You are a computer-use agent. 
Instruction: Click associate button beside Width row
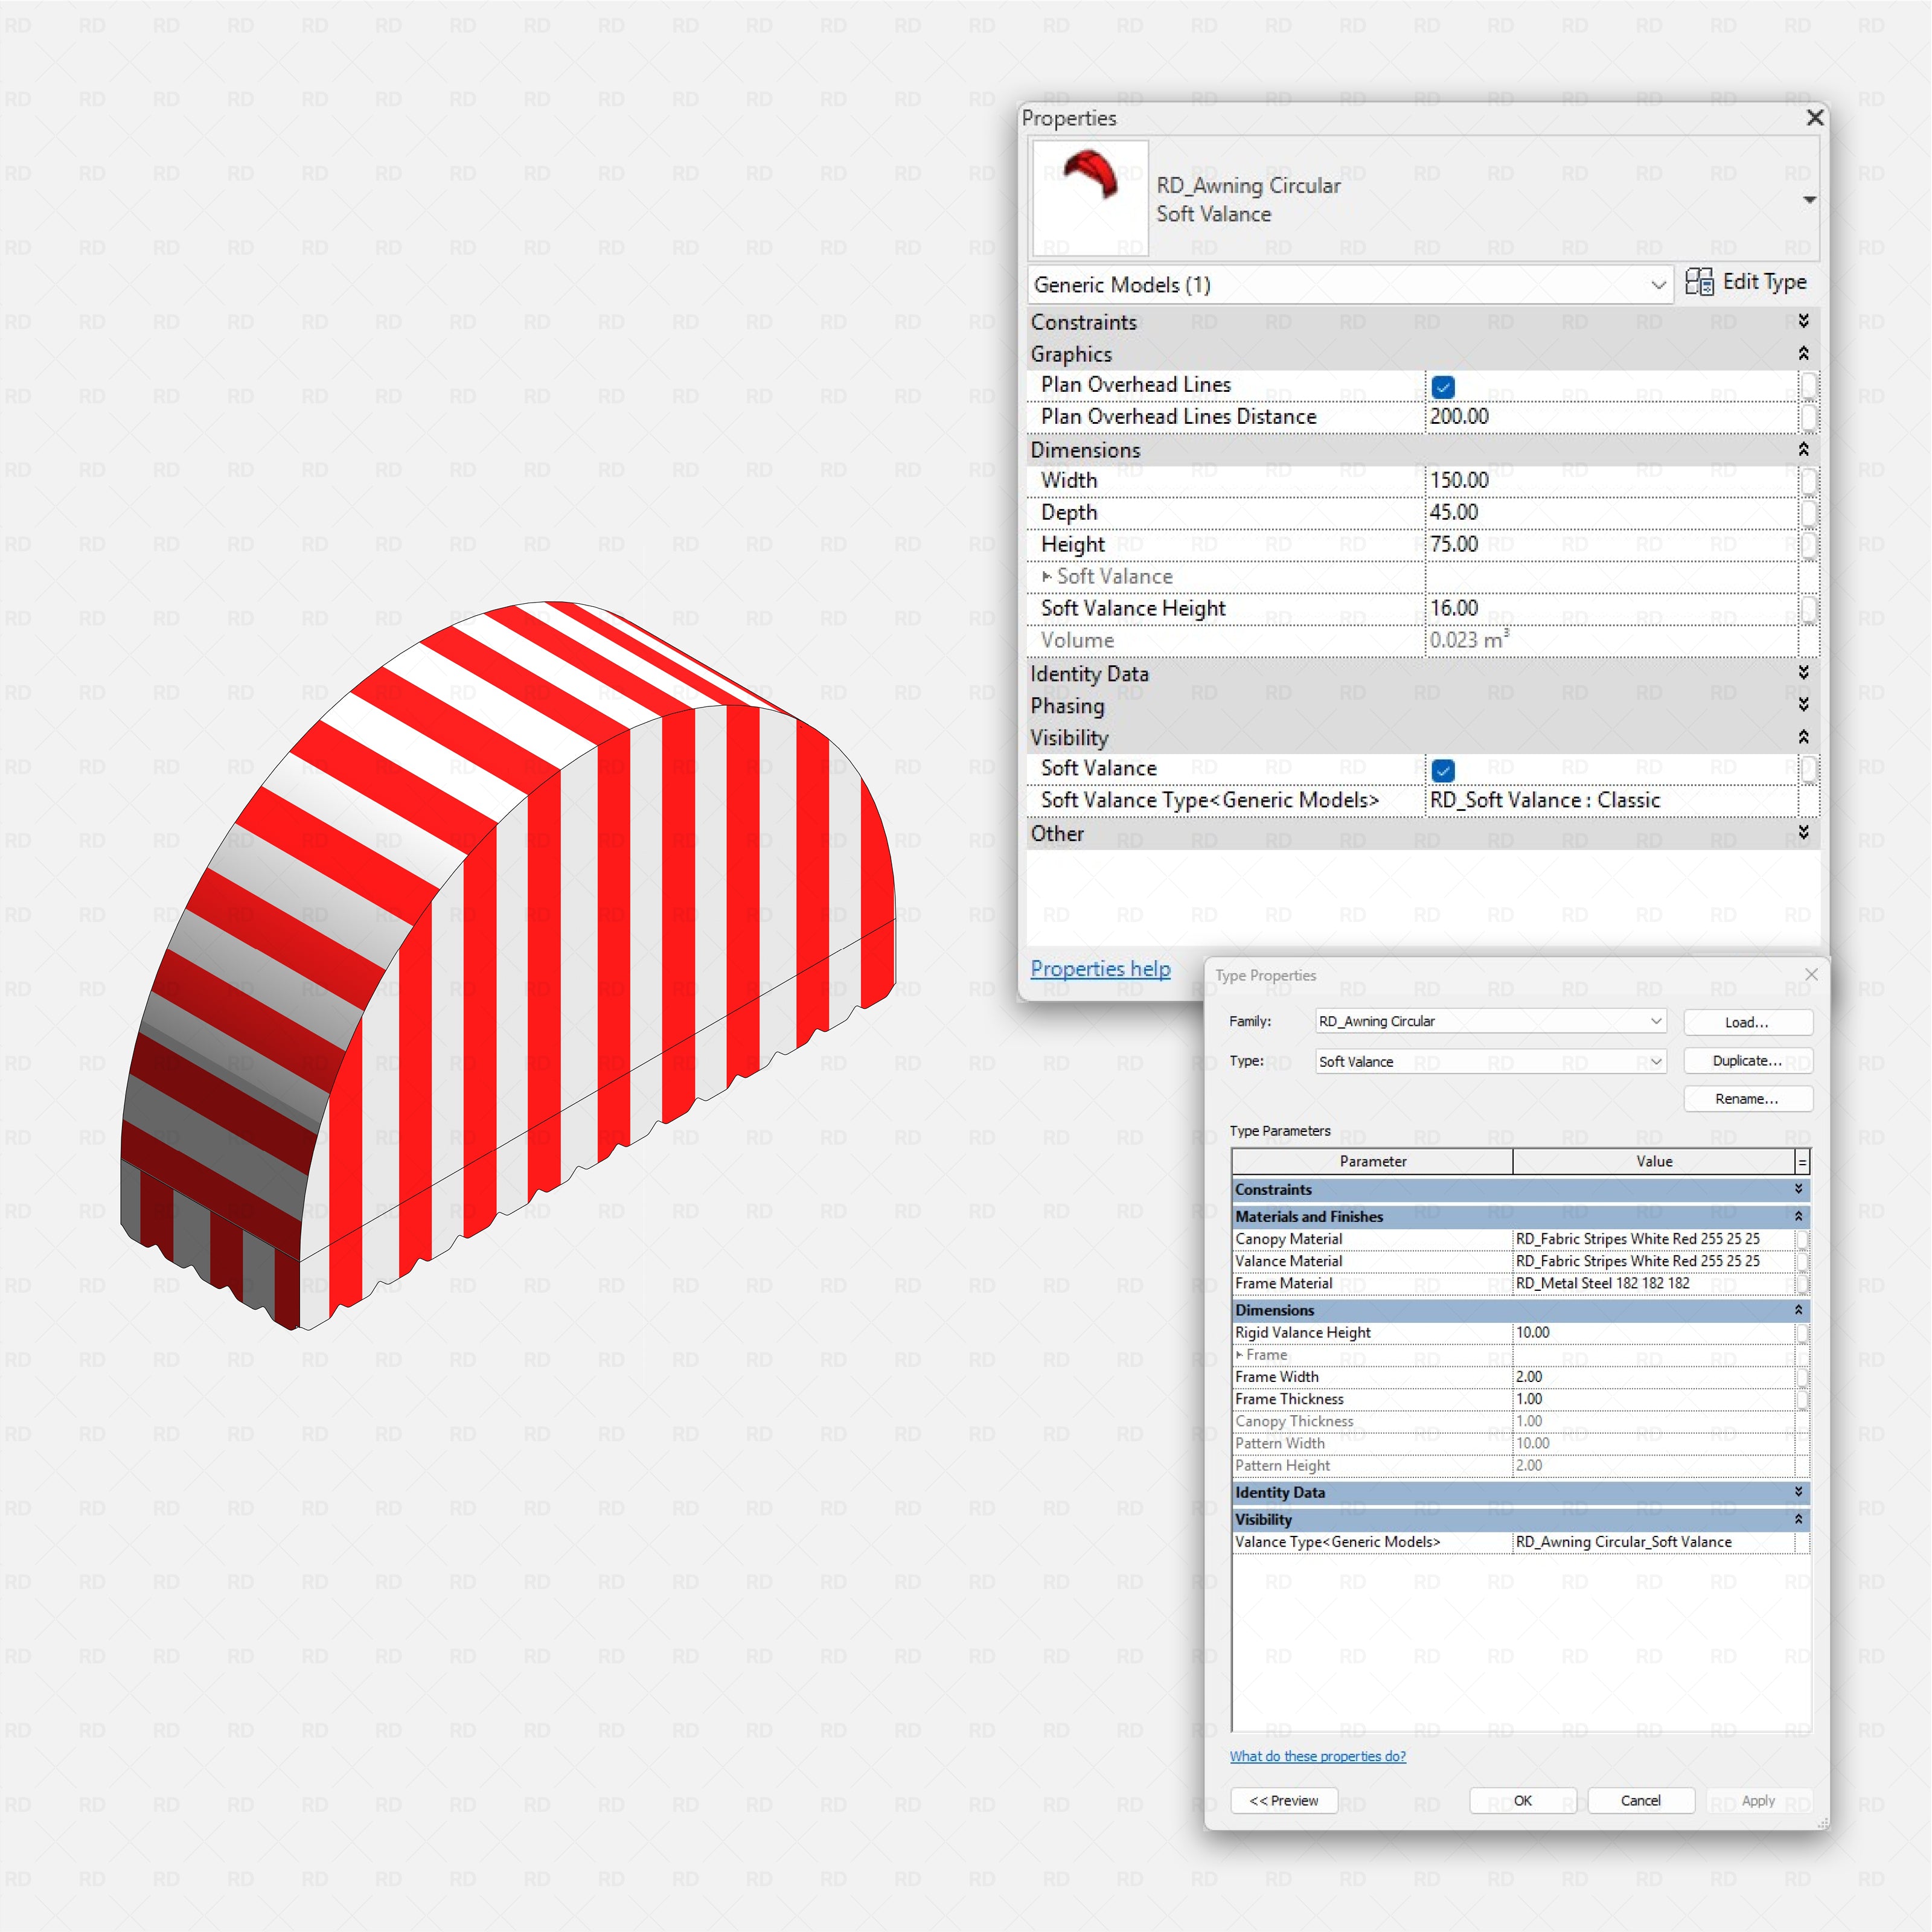coord(1808,481)
